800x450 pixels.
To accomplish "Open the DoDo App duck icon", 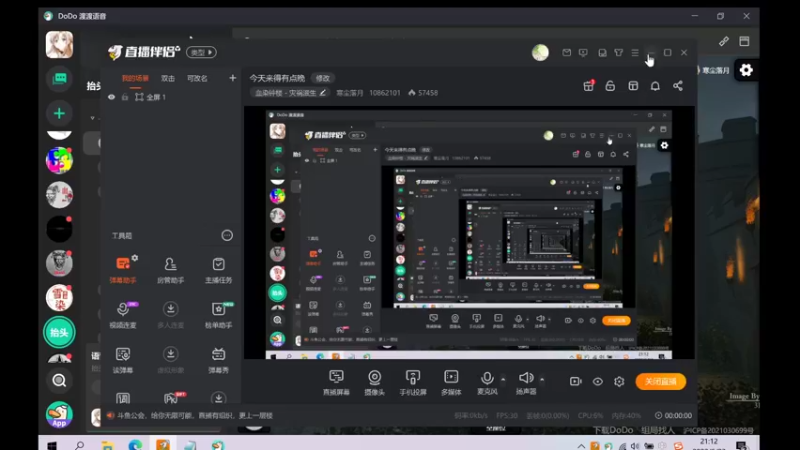I will coord(59,415).
